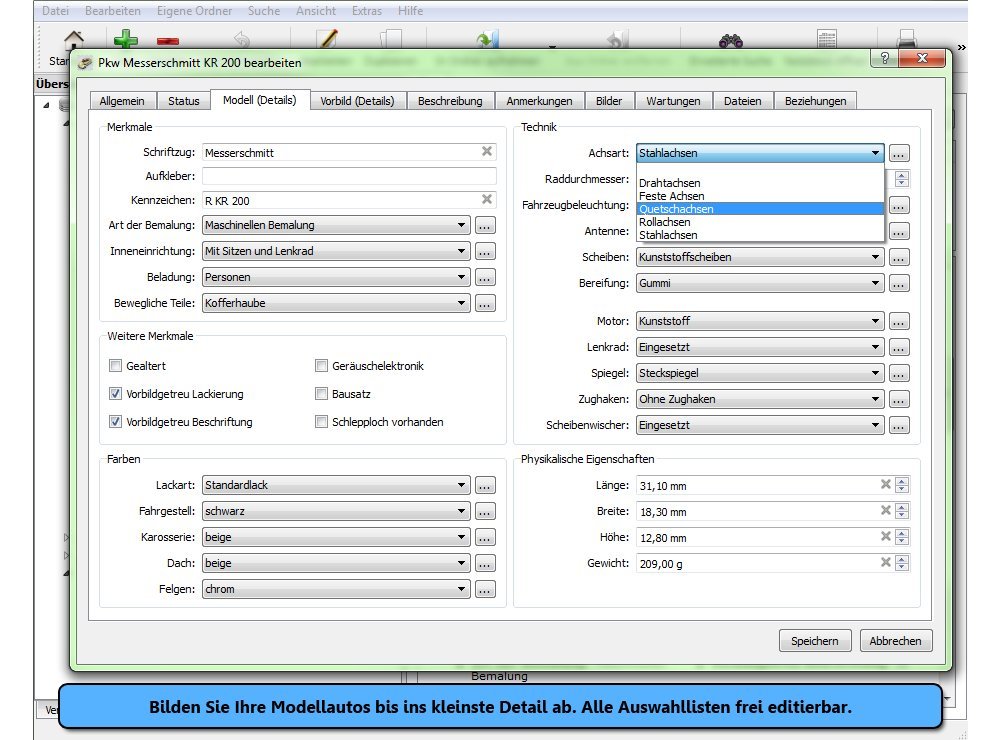Click the printer icon in toolbar
Image resolution: width=1001 pixels, height=740 pixels.
click(907, 40)
